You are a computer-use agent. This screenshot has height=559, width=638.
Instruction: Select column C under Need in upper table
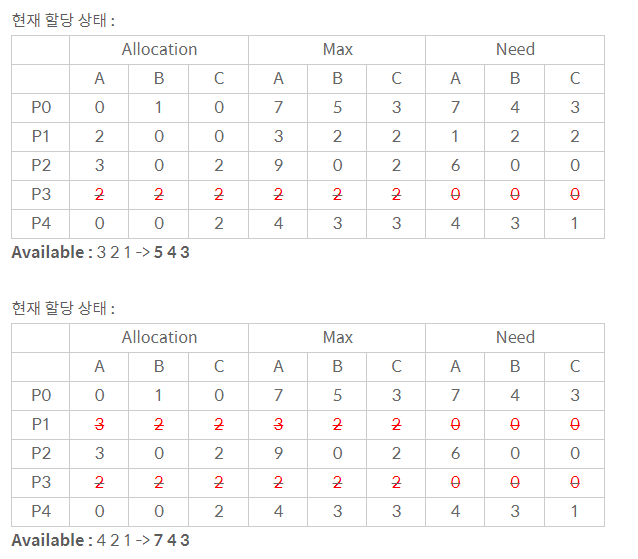[x=575, y=78]
